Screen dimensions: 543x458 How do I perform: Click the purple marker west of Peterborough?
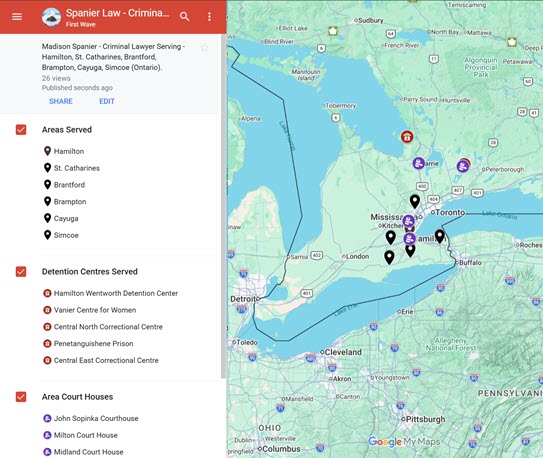coord(462,167)
